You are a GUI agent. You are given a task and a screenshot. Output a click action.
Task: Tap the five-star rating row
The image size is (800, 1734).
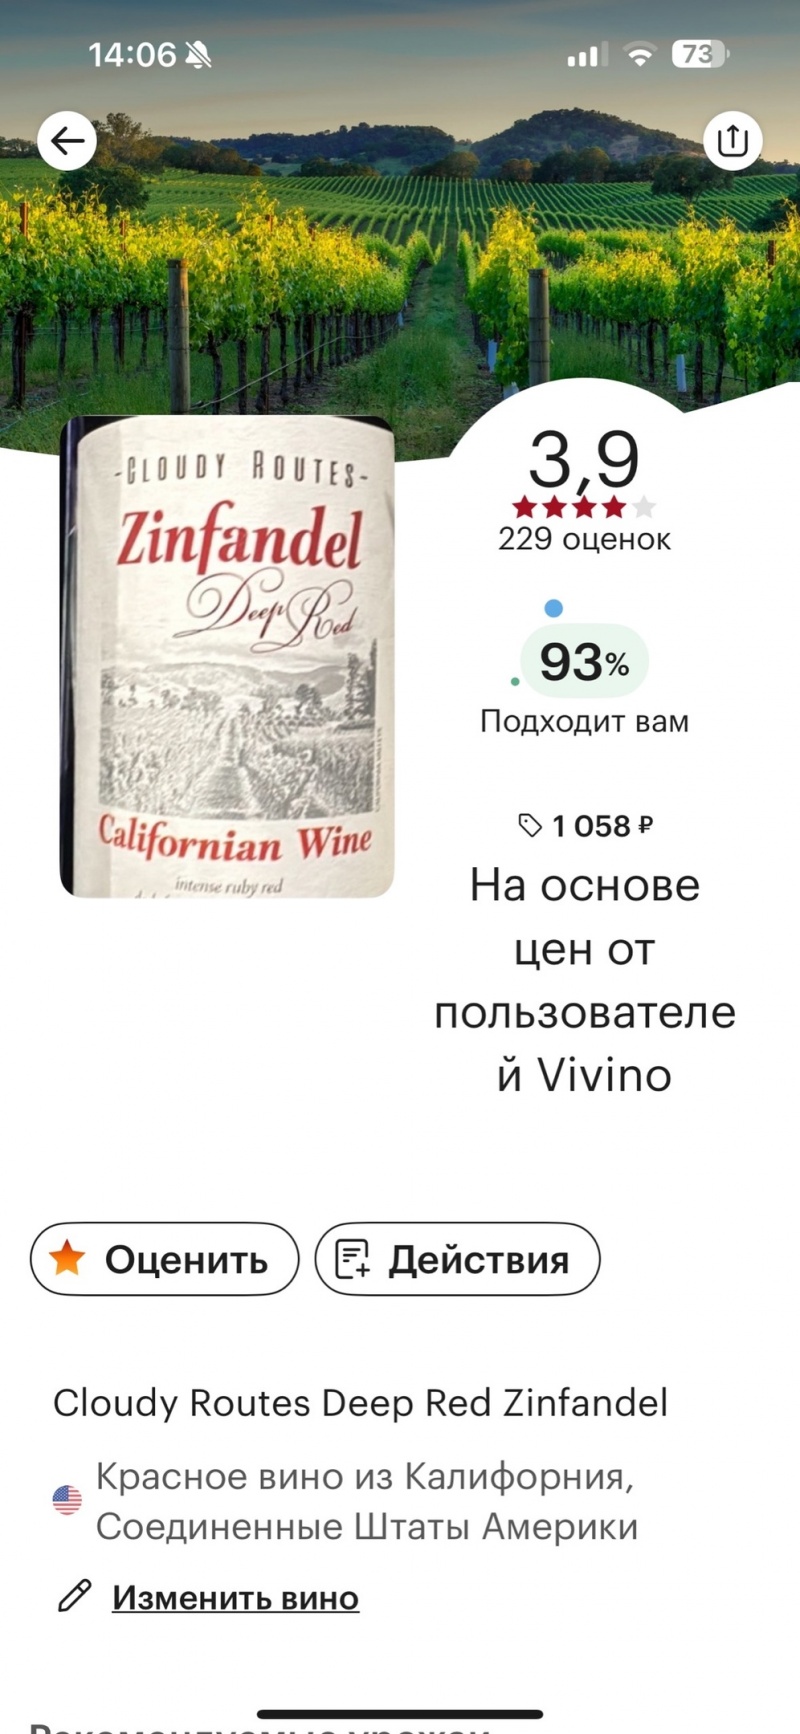point(584,507)
